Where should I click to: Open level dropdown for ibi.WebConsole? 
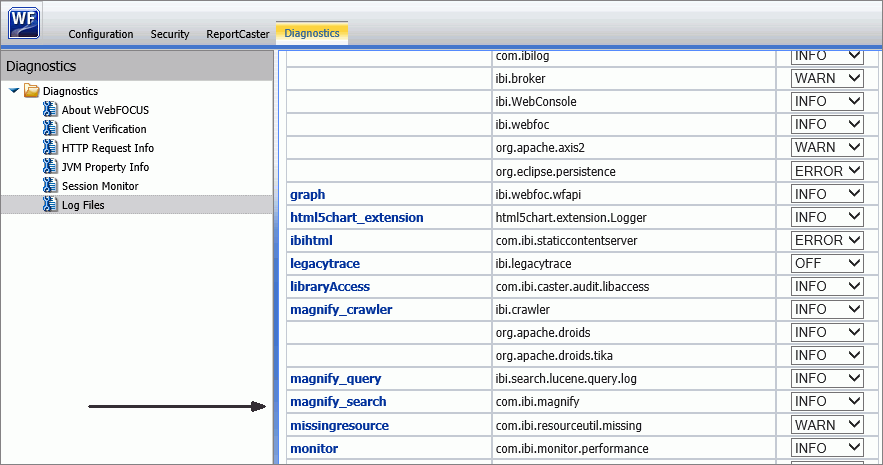[x=827, y=101]
